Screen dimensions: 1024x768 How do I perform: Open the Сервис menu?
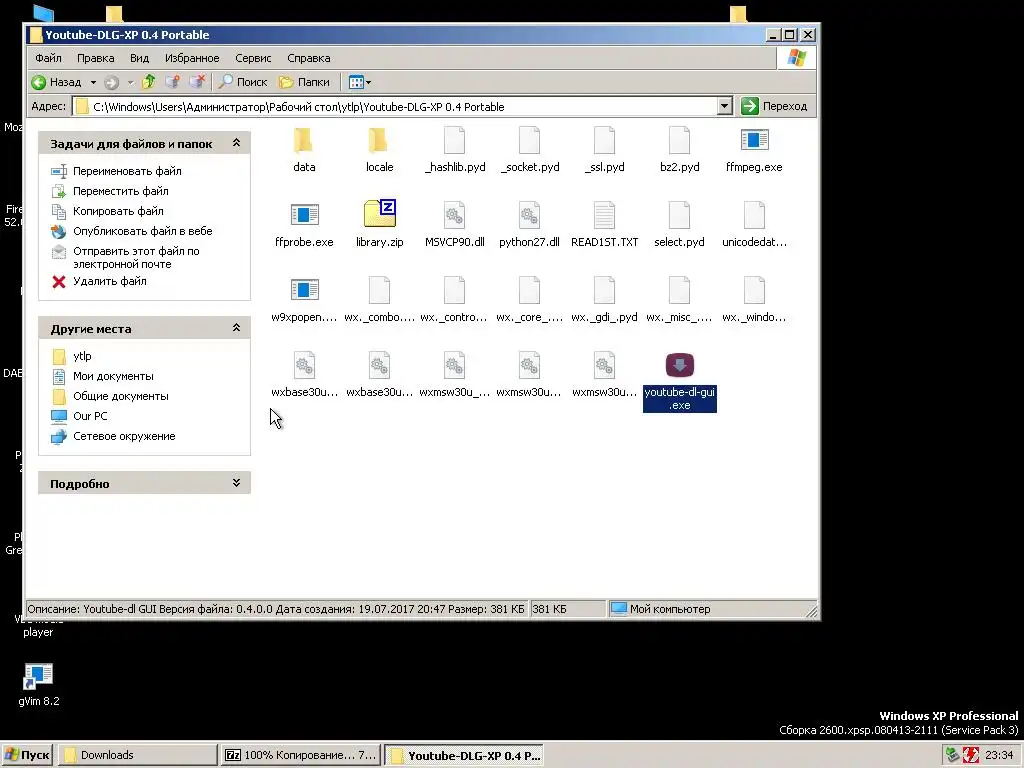tap(253, 58)
